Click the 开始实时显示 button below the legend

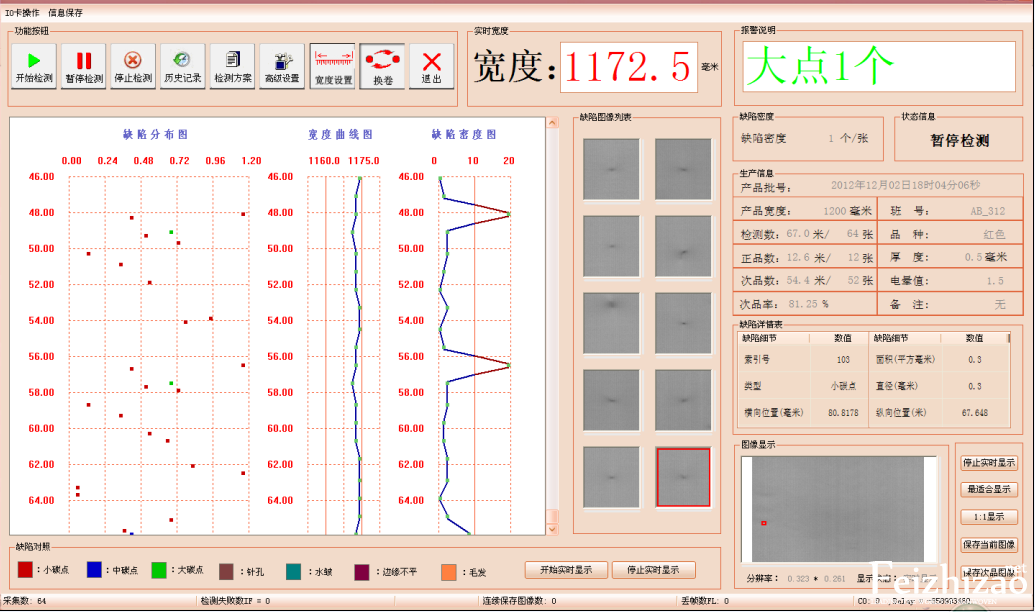click(566, 570)
